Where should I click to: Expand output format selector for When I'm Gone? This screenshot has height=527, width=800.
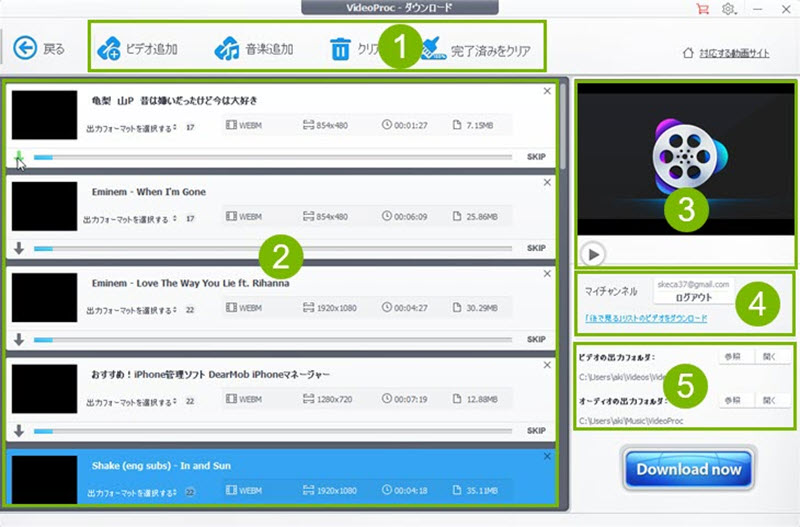(130, 218)
